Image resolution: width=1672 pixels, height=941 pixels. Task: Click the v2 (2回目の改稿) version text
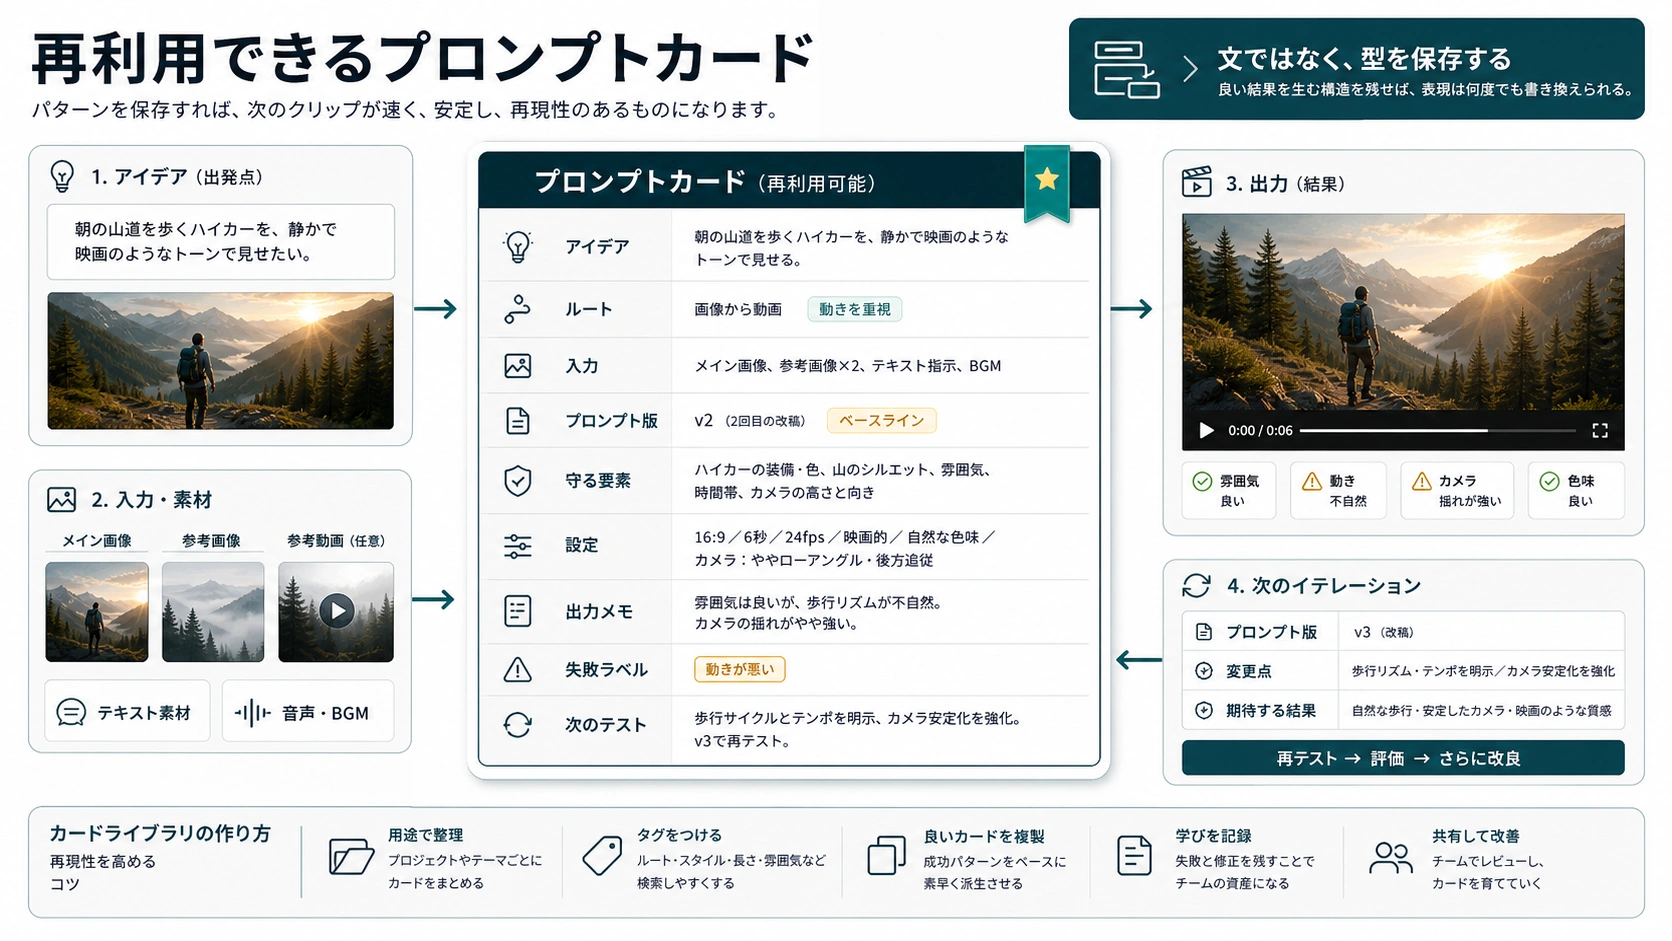coord(749,420)
